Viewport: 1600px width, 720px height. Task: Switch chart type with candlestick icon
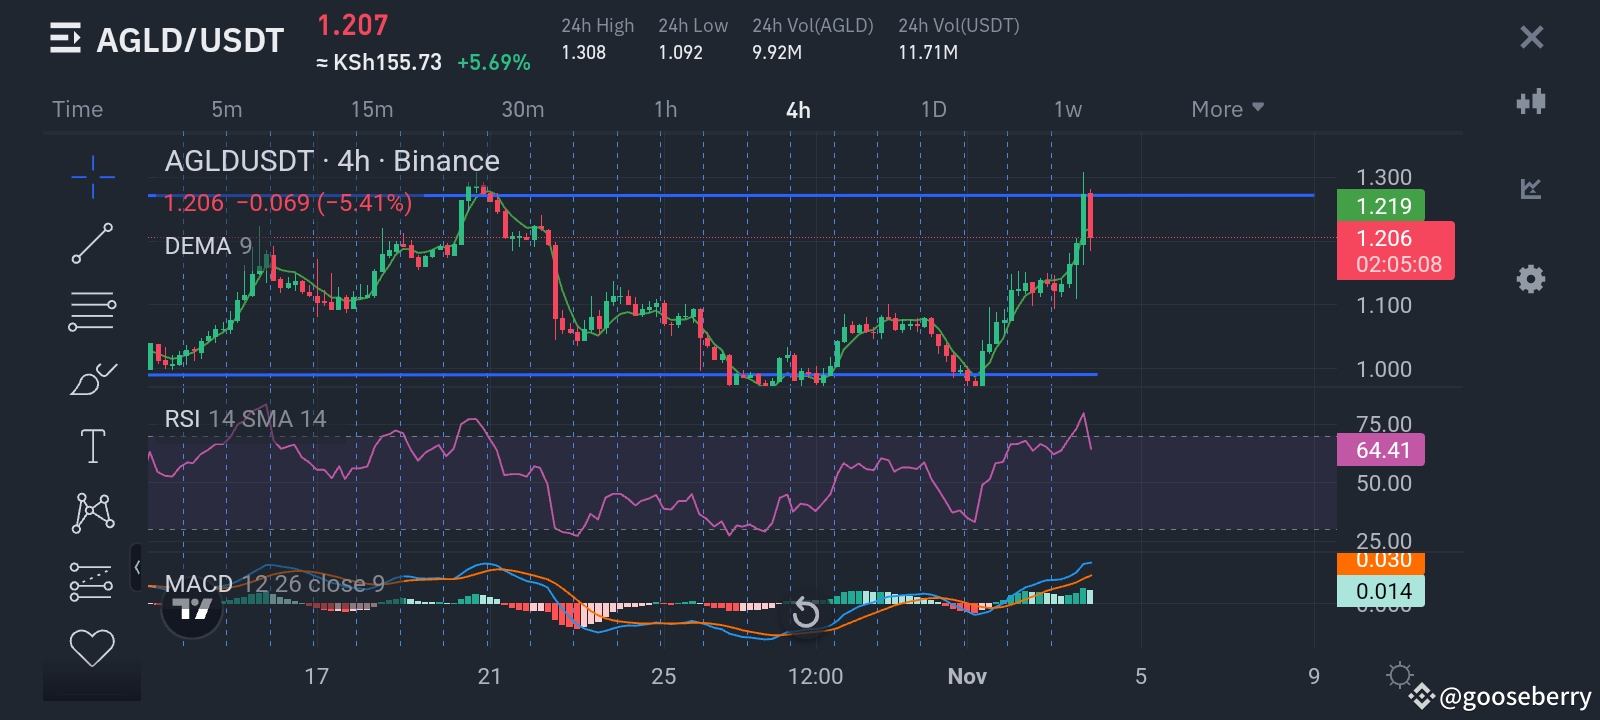1530,101
